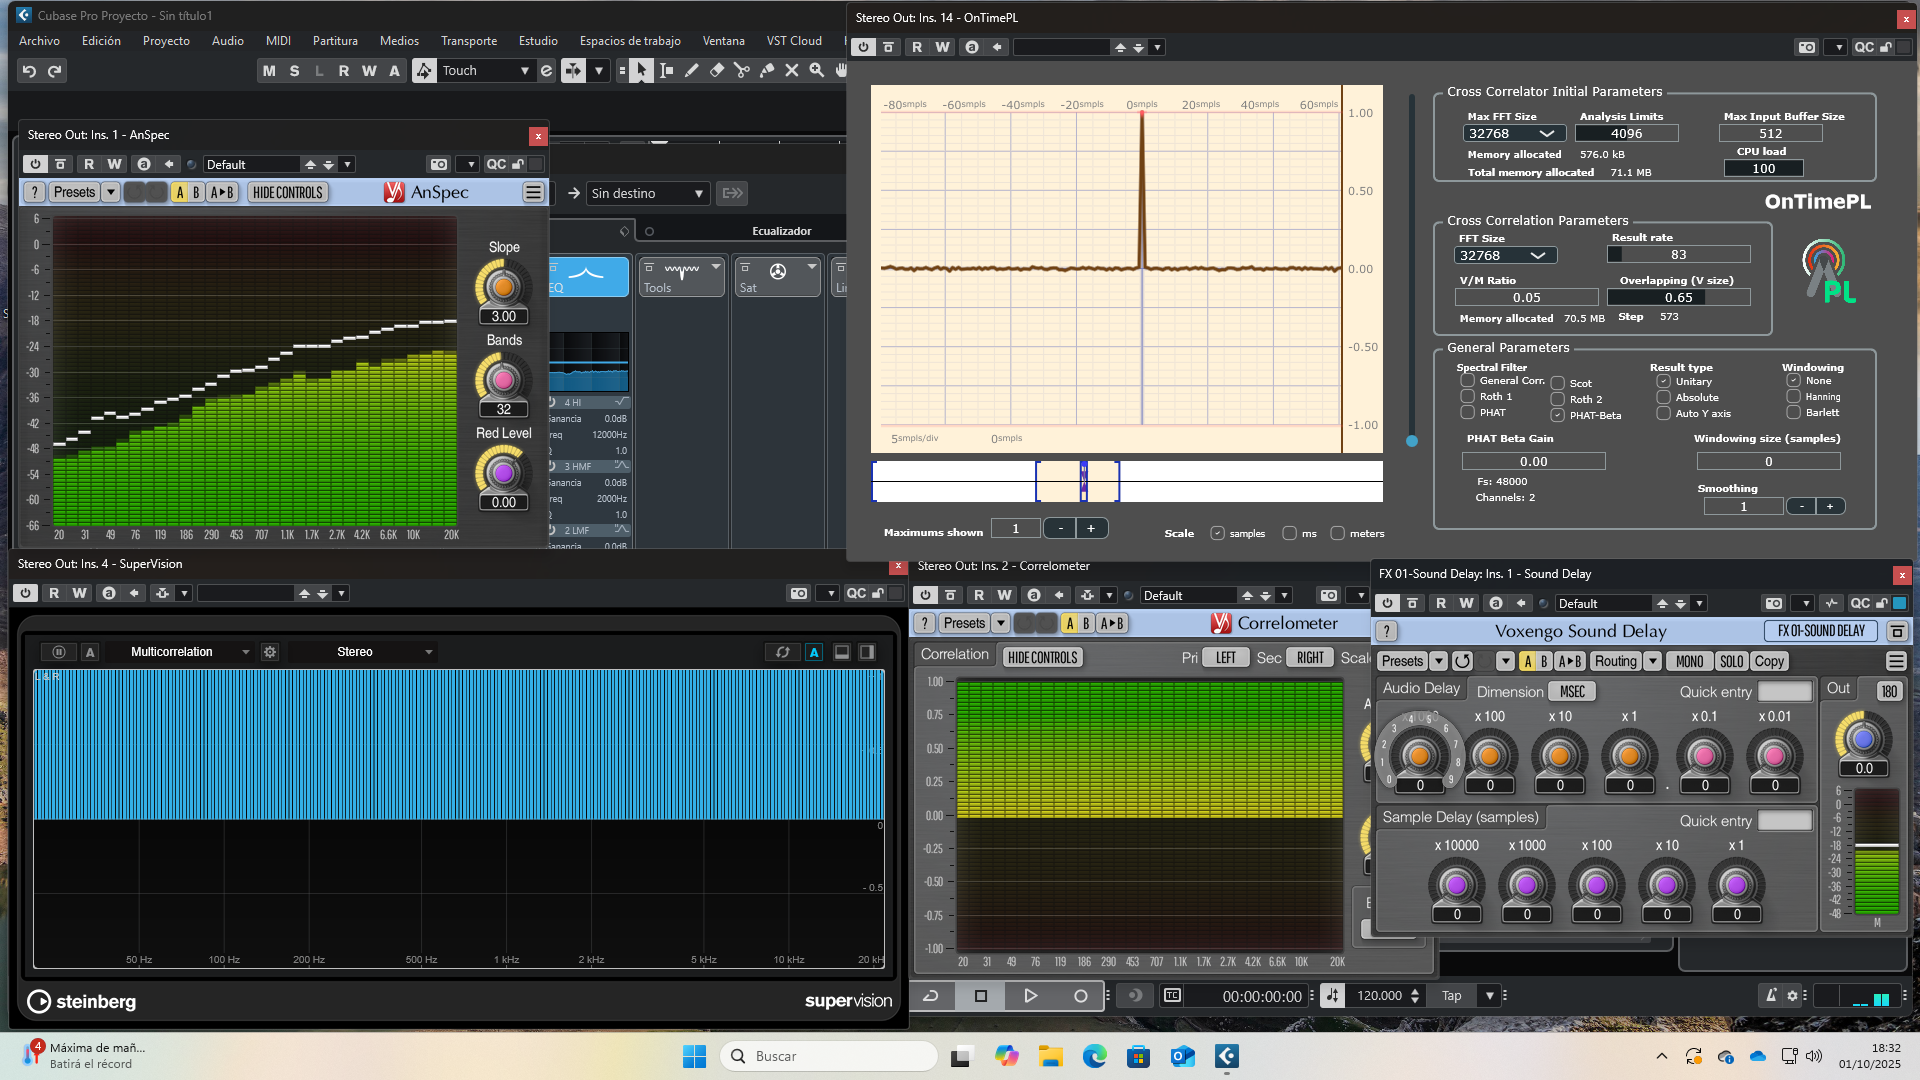Open AnSpec hamburger menu icon
Viewport: 1920px width, 1080px height.
(x=533, y=192)
